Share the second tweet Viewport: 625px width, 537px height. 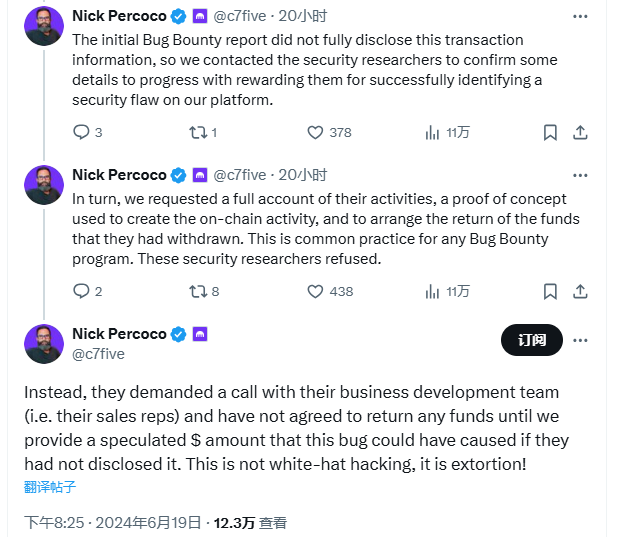(x=580, y=291)
